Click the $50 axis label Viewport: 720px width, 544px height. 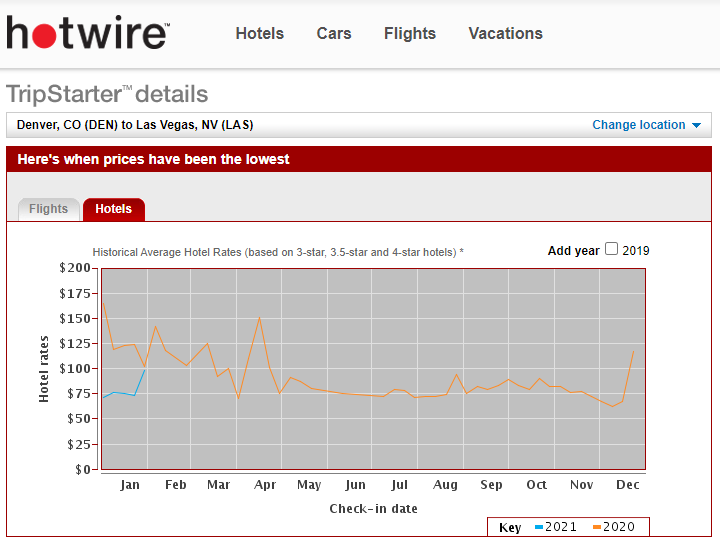click(79, 419)
